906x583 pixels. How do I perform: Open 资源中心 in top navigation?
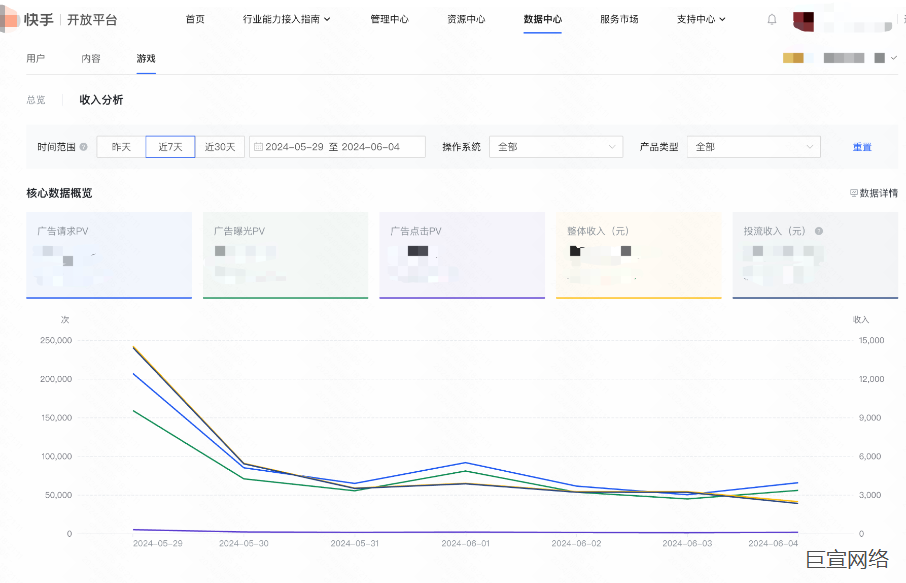coord(466,19)
